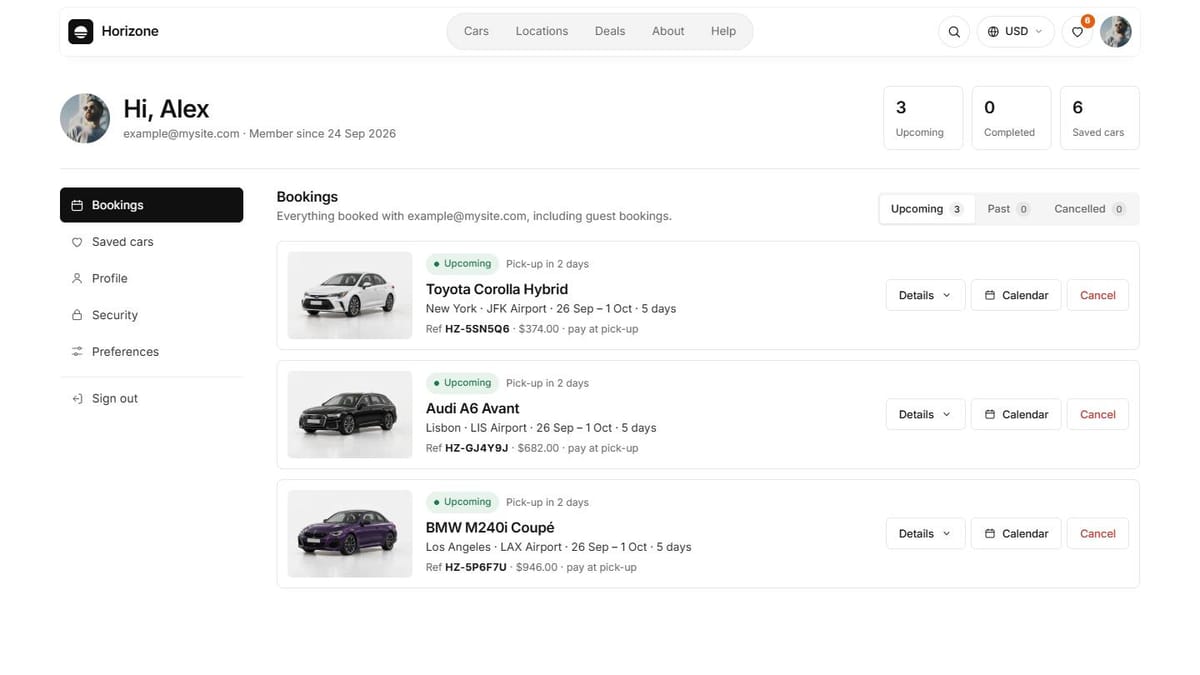Viewport: 1200px width, 675px height.
Task: Click the lock icon beside Security
Action: click(77, 315)
